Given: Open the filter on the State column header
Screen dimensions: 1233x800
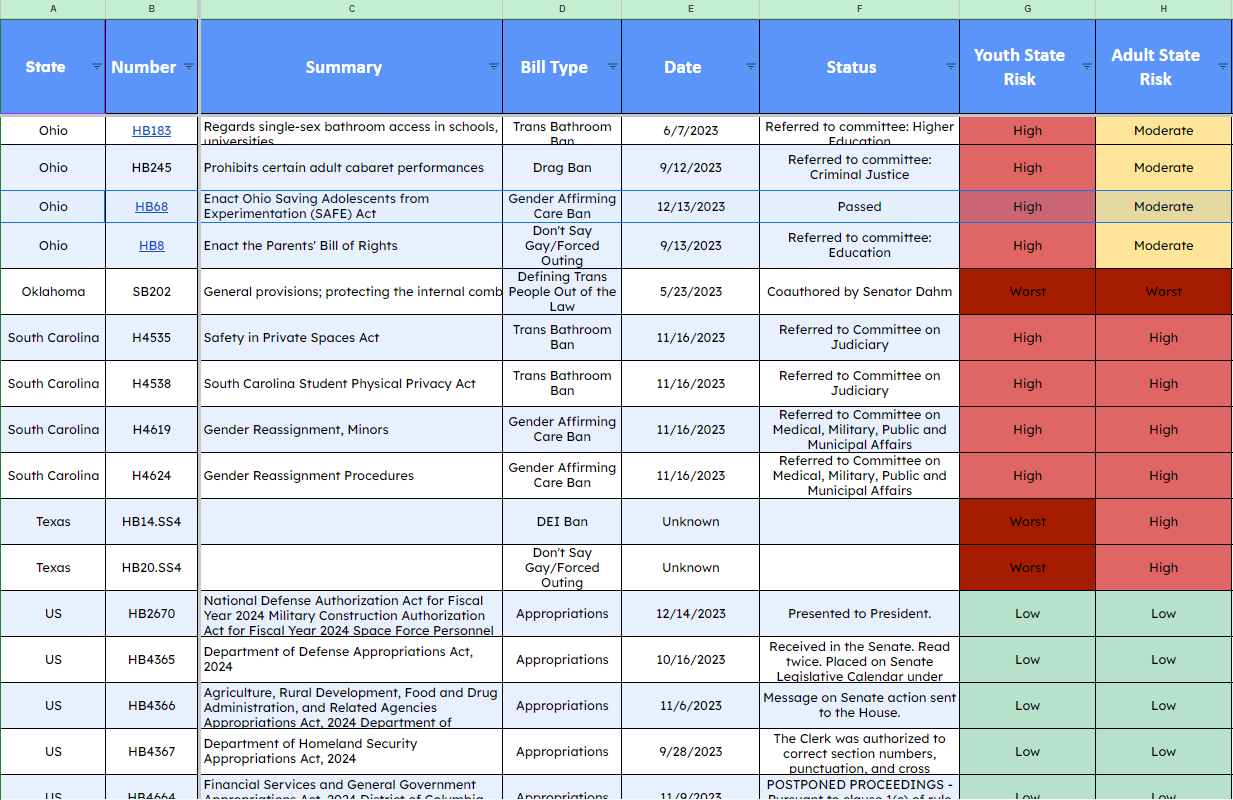Looking at the screenshot, I should point(97,67).
